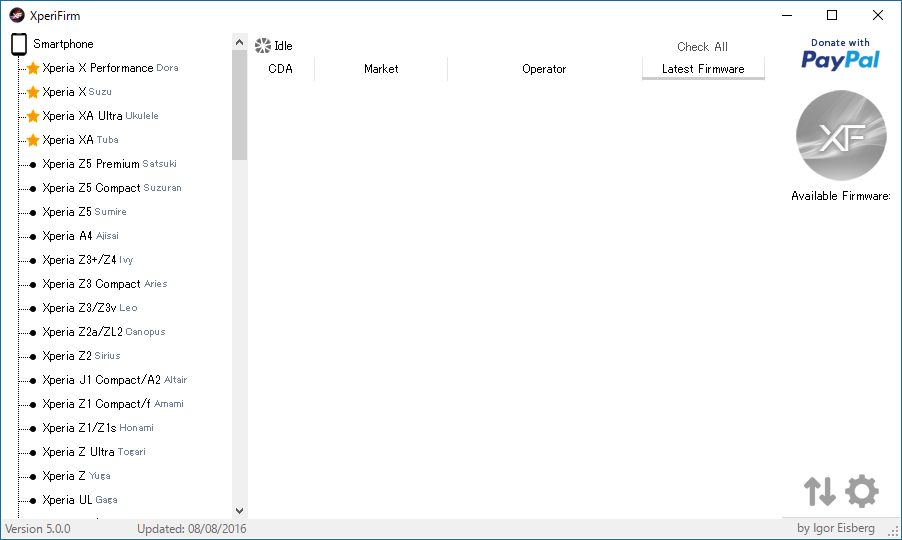Click the bullet beside Xperia Z5 Compact
Viewport: 902px width, 540px height.
tap(33, 189)
